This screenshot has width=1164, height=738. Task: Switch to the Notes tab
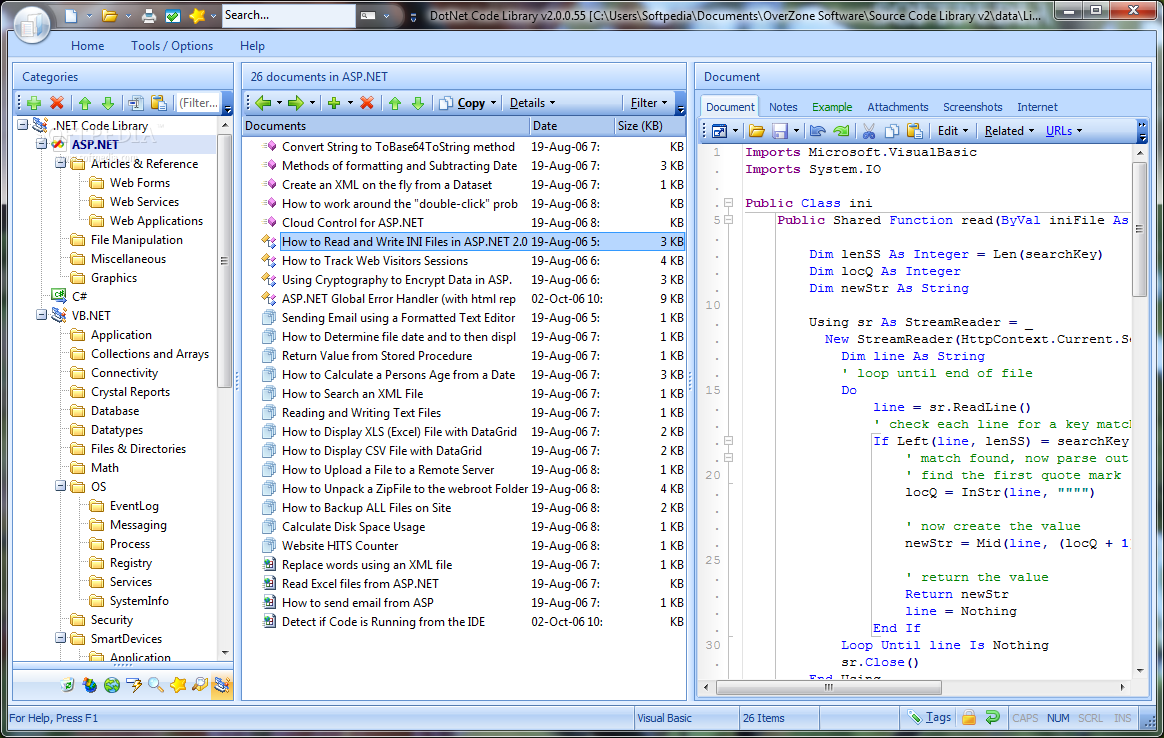click(783, 107)
